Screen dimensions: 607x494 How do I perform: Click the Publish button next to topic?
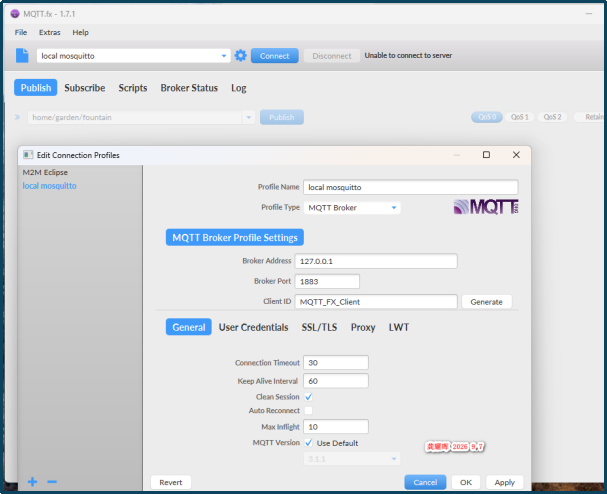281,117
